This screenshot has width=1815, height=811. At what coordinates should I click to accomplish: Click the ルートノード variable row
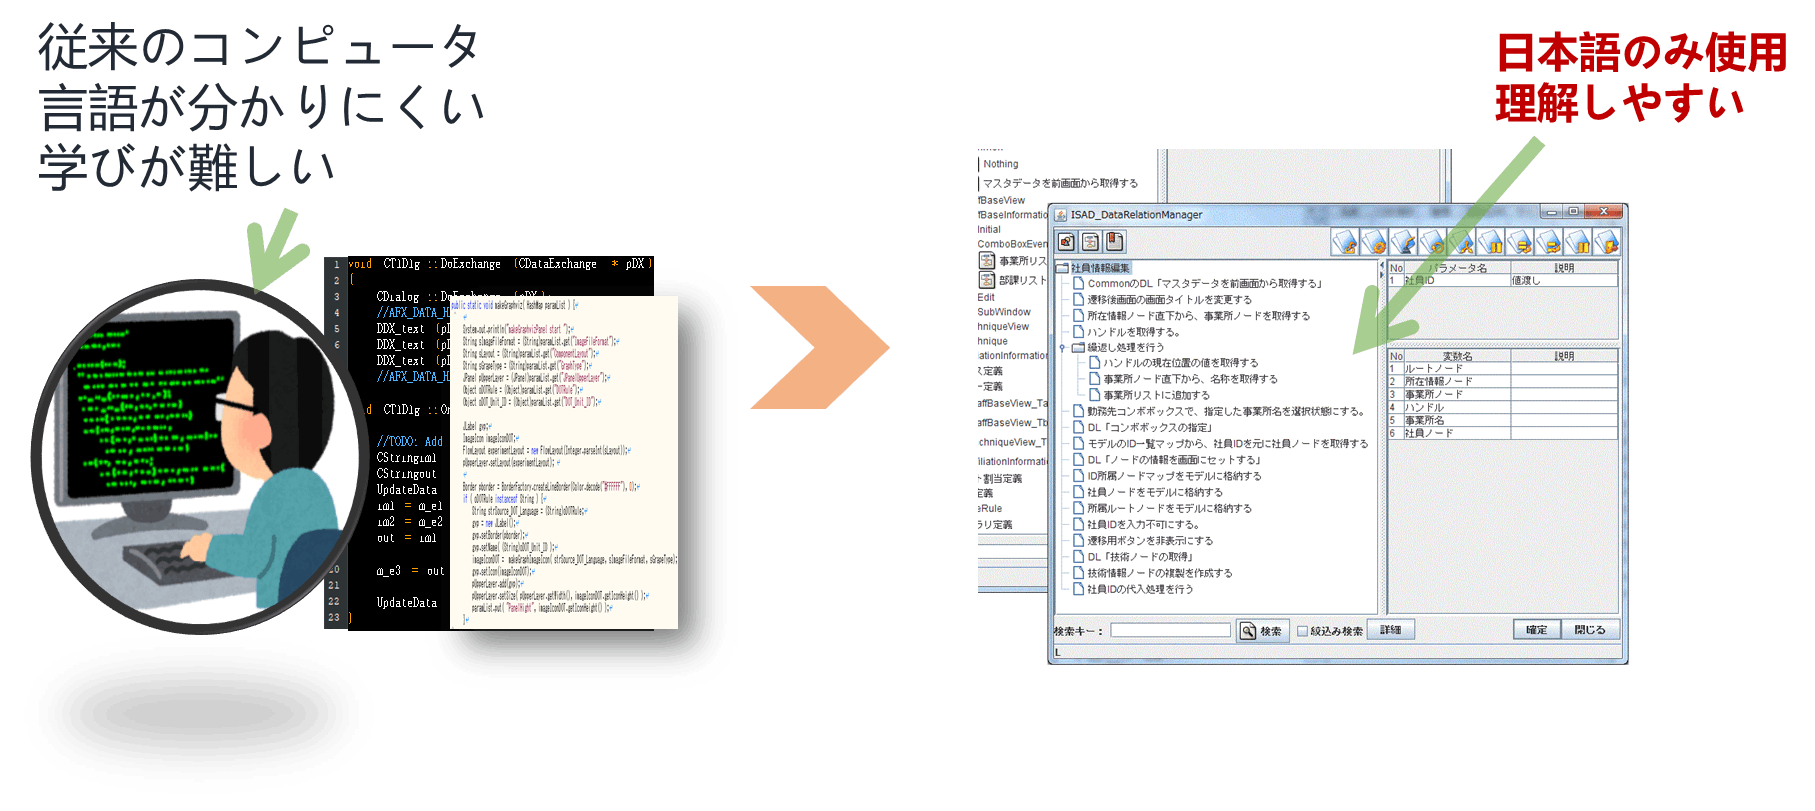(x=1503, y=369)
